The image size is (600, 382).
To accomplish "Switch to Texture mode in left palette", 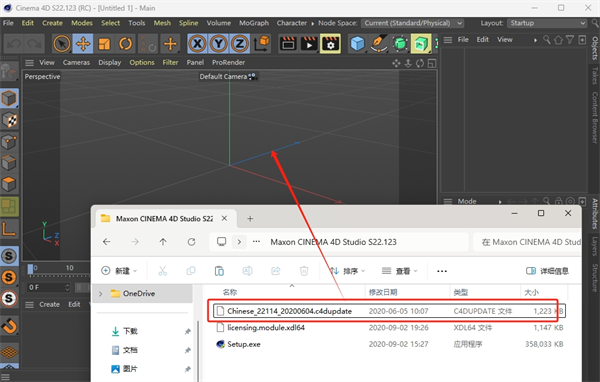I will click(9, 120).
